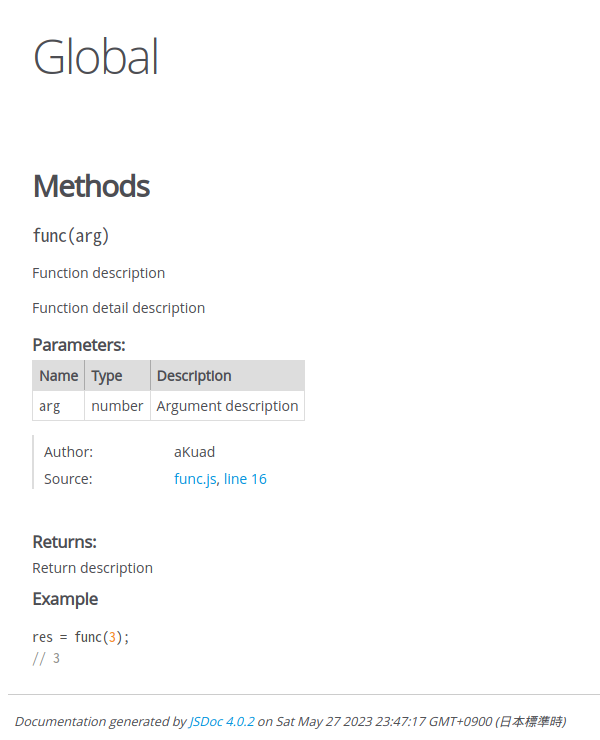600x740 pixels.
Task: Select the func(arg) method signature
Action: tap(71, 236)
